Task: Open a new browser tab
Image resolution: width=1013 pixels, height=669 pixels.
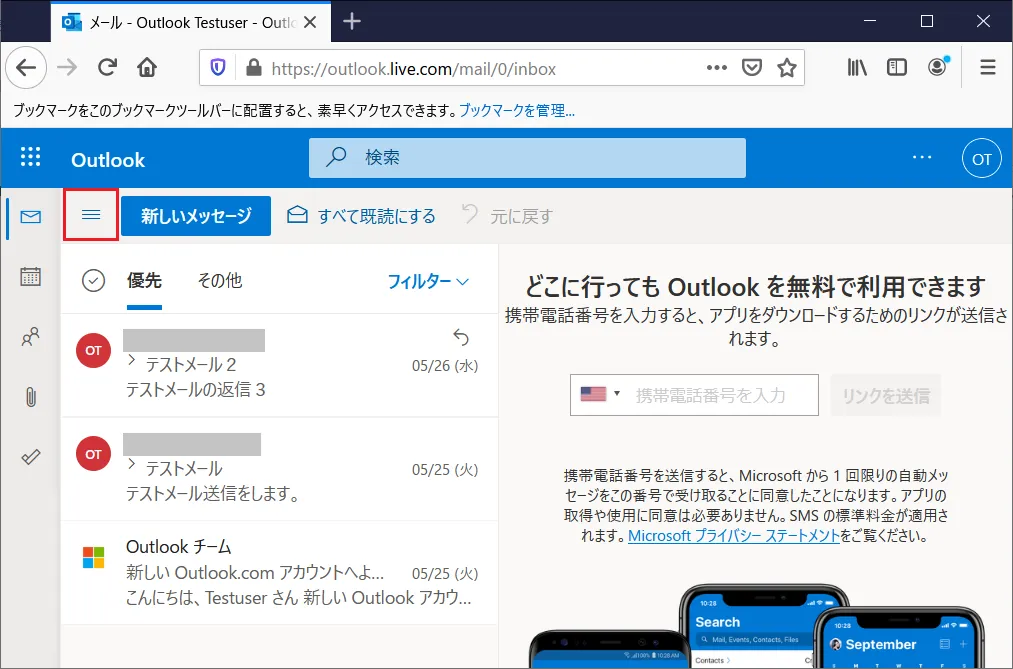Action: pyautogui.click(x=352, y=22)
